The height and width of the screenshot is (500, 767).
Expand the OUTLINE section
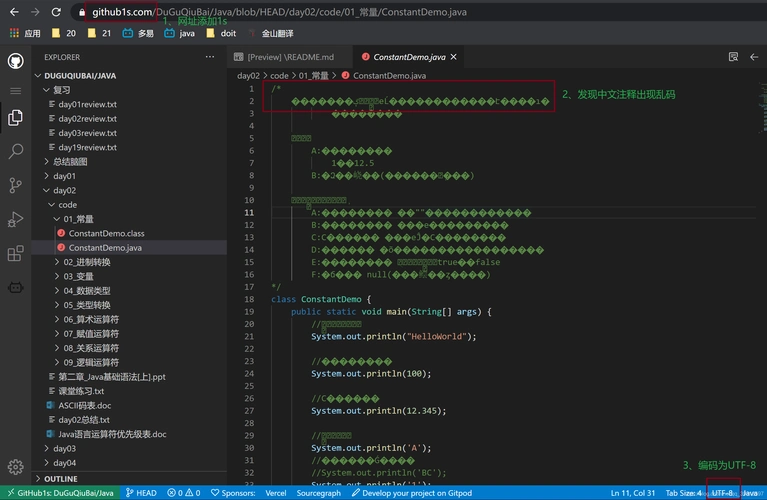coord(60,479)
